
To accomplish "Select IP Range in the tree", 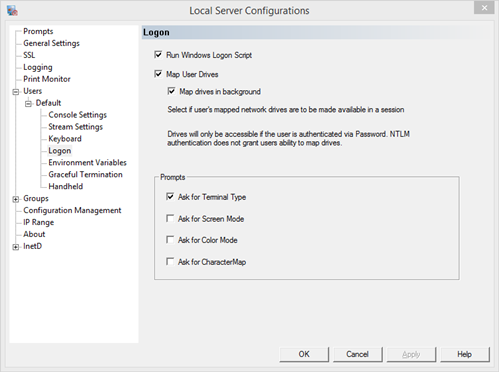I will pos(38,222).
